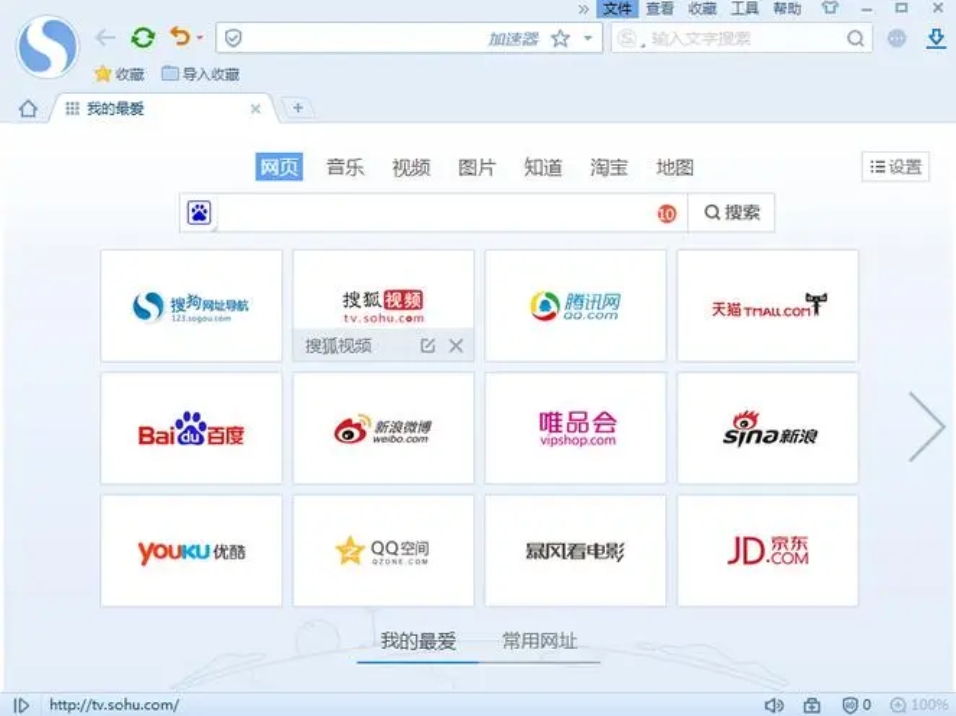
Task: Open the Youku 优酷 tile
Action: (x=191, y=551)
